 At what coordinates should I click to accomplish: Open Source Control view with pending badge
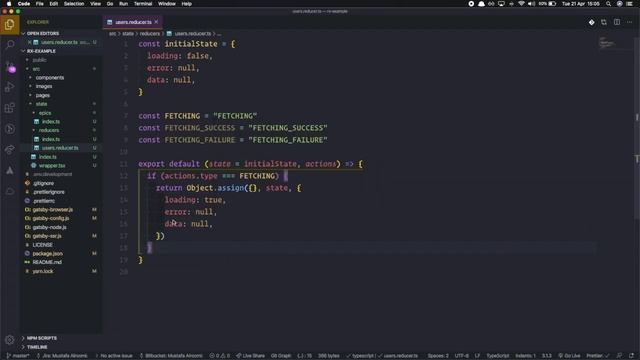(x=10, y=67)
